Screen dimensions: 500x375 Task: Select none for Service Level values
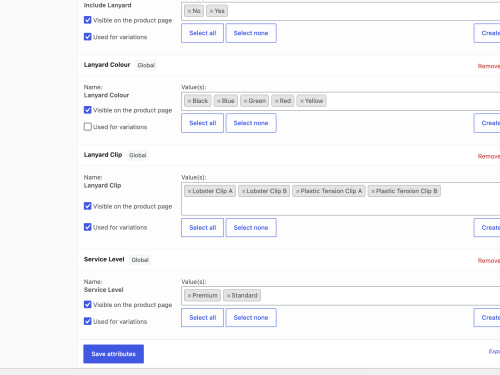pos(251,318)
